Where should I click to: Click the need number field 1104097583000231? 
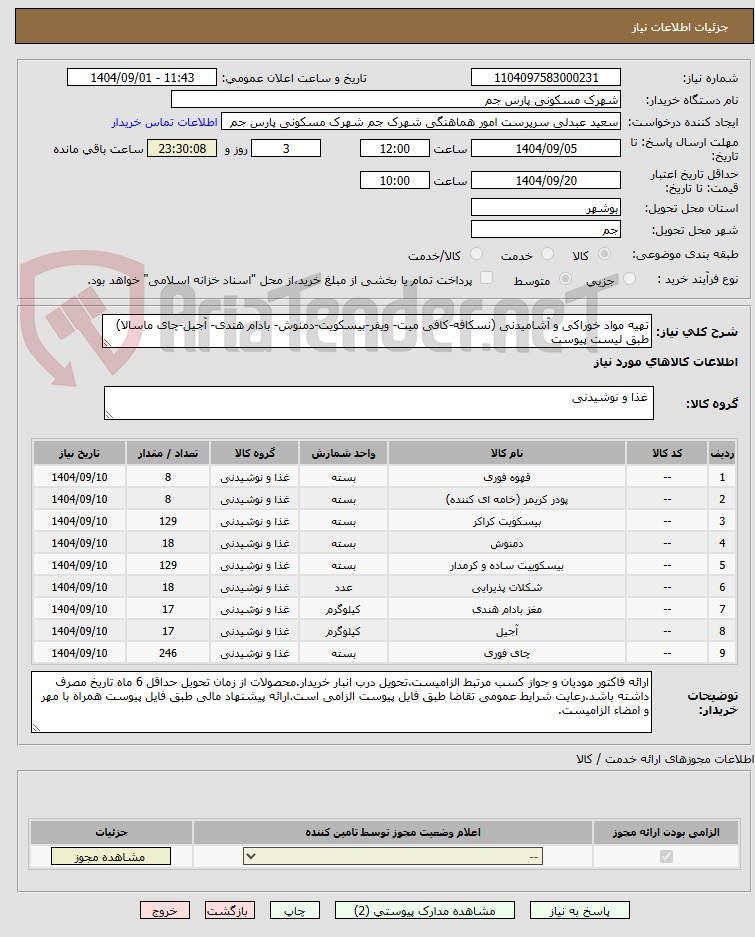coord(546,78)
